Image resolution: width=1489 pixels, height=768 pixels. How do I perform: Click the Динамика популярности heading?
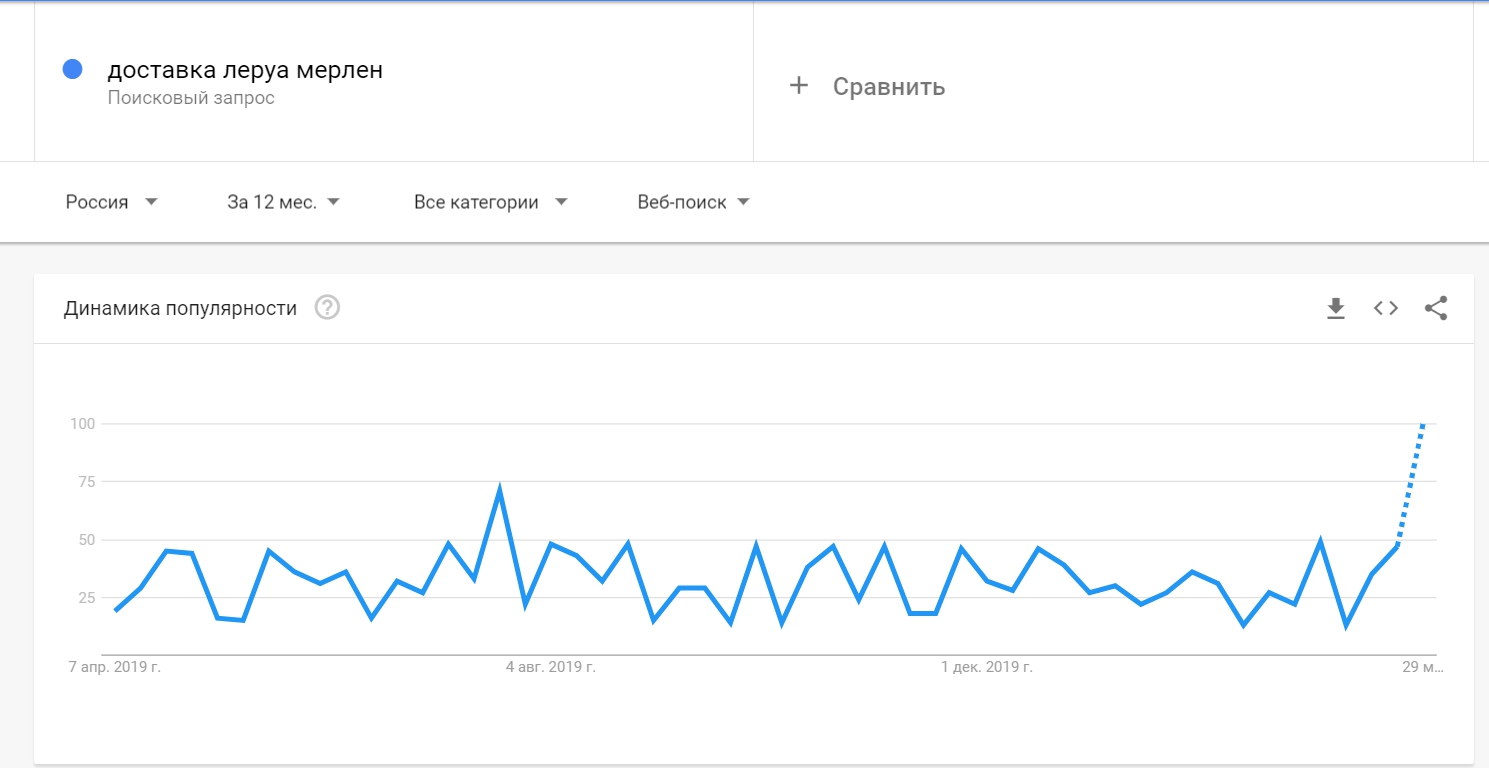coord(180,308)
